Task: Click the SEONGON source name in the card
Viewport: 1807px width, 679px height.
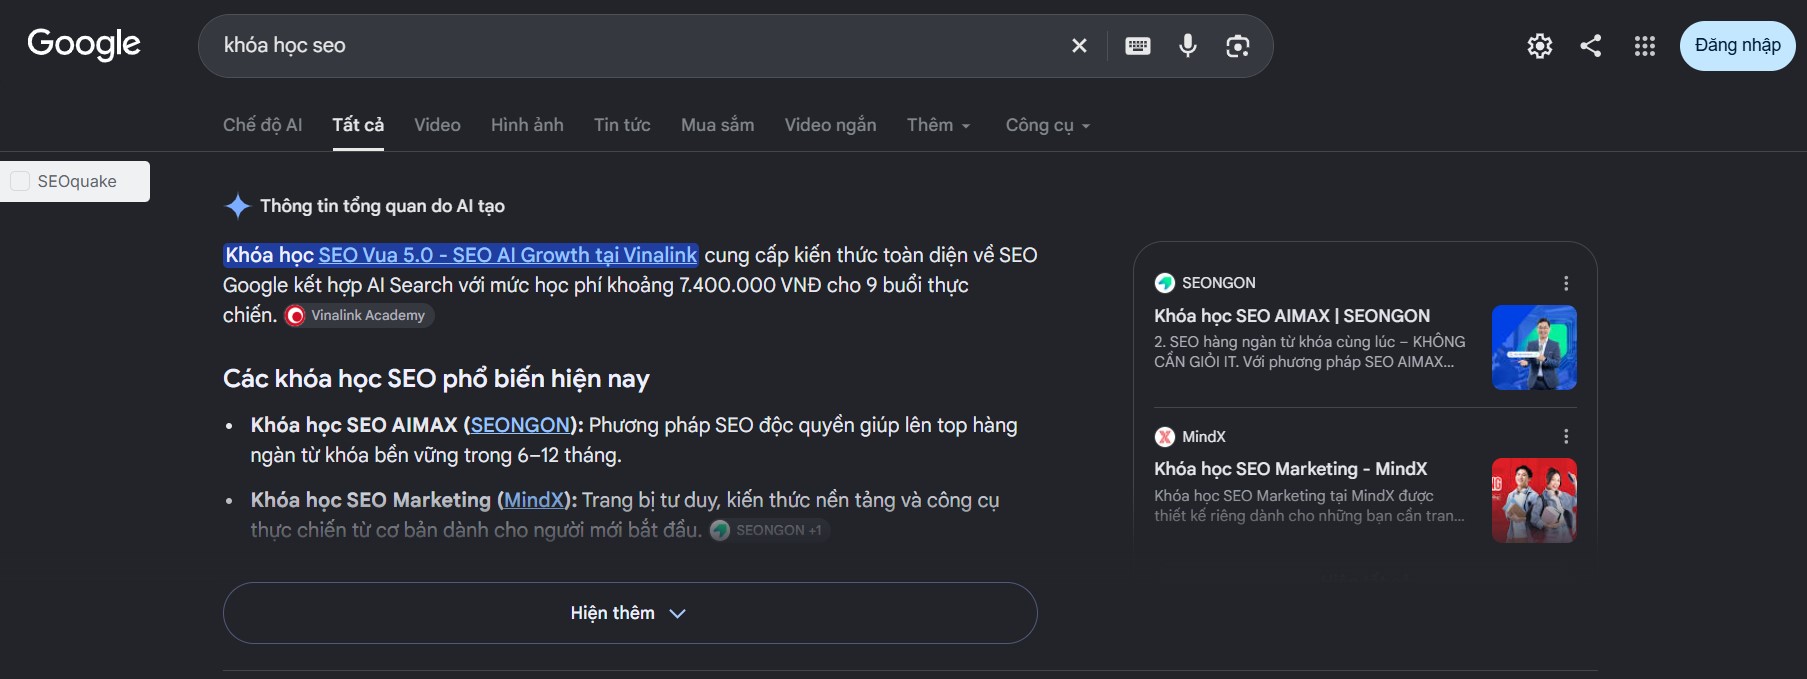Action: click(x=1218, y=283)
